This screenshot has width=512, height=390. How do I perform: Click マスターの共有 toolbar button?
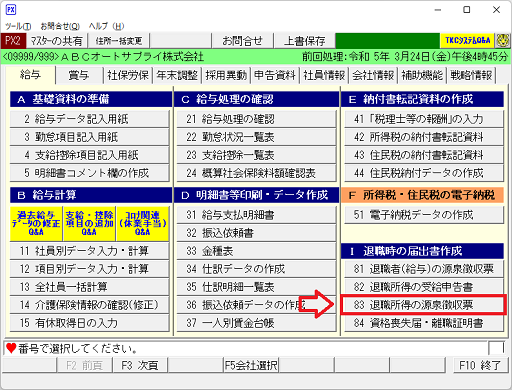56,41
